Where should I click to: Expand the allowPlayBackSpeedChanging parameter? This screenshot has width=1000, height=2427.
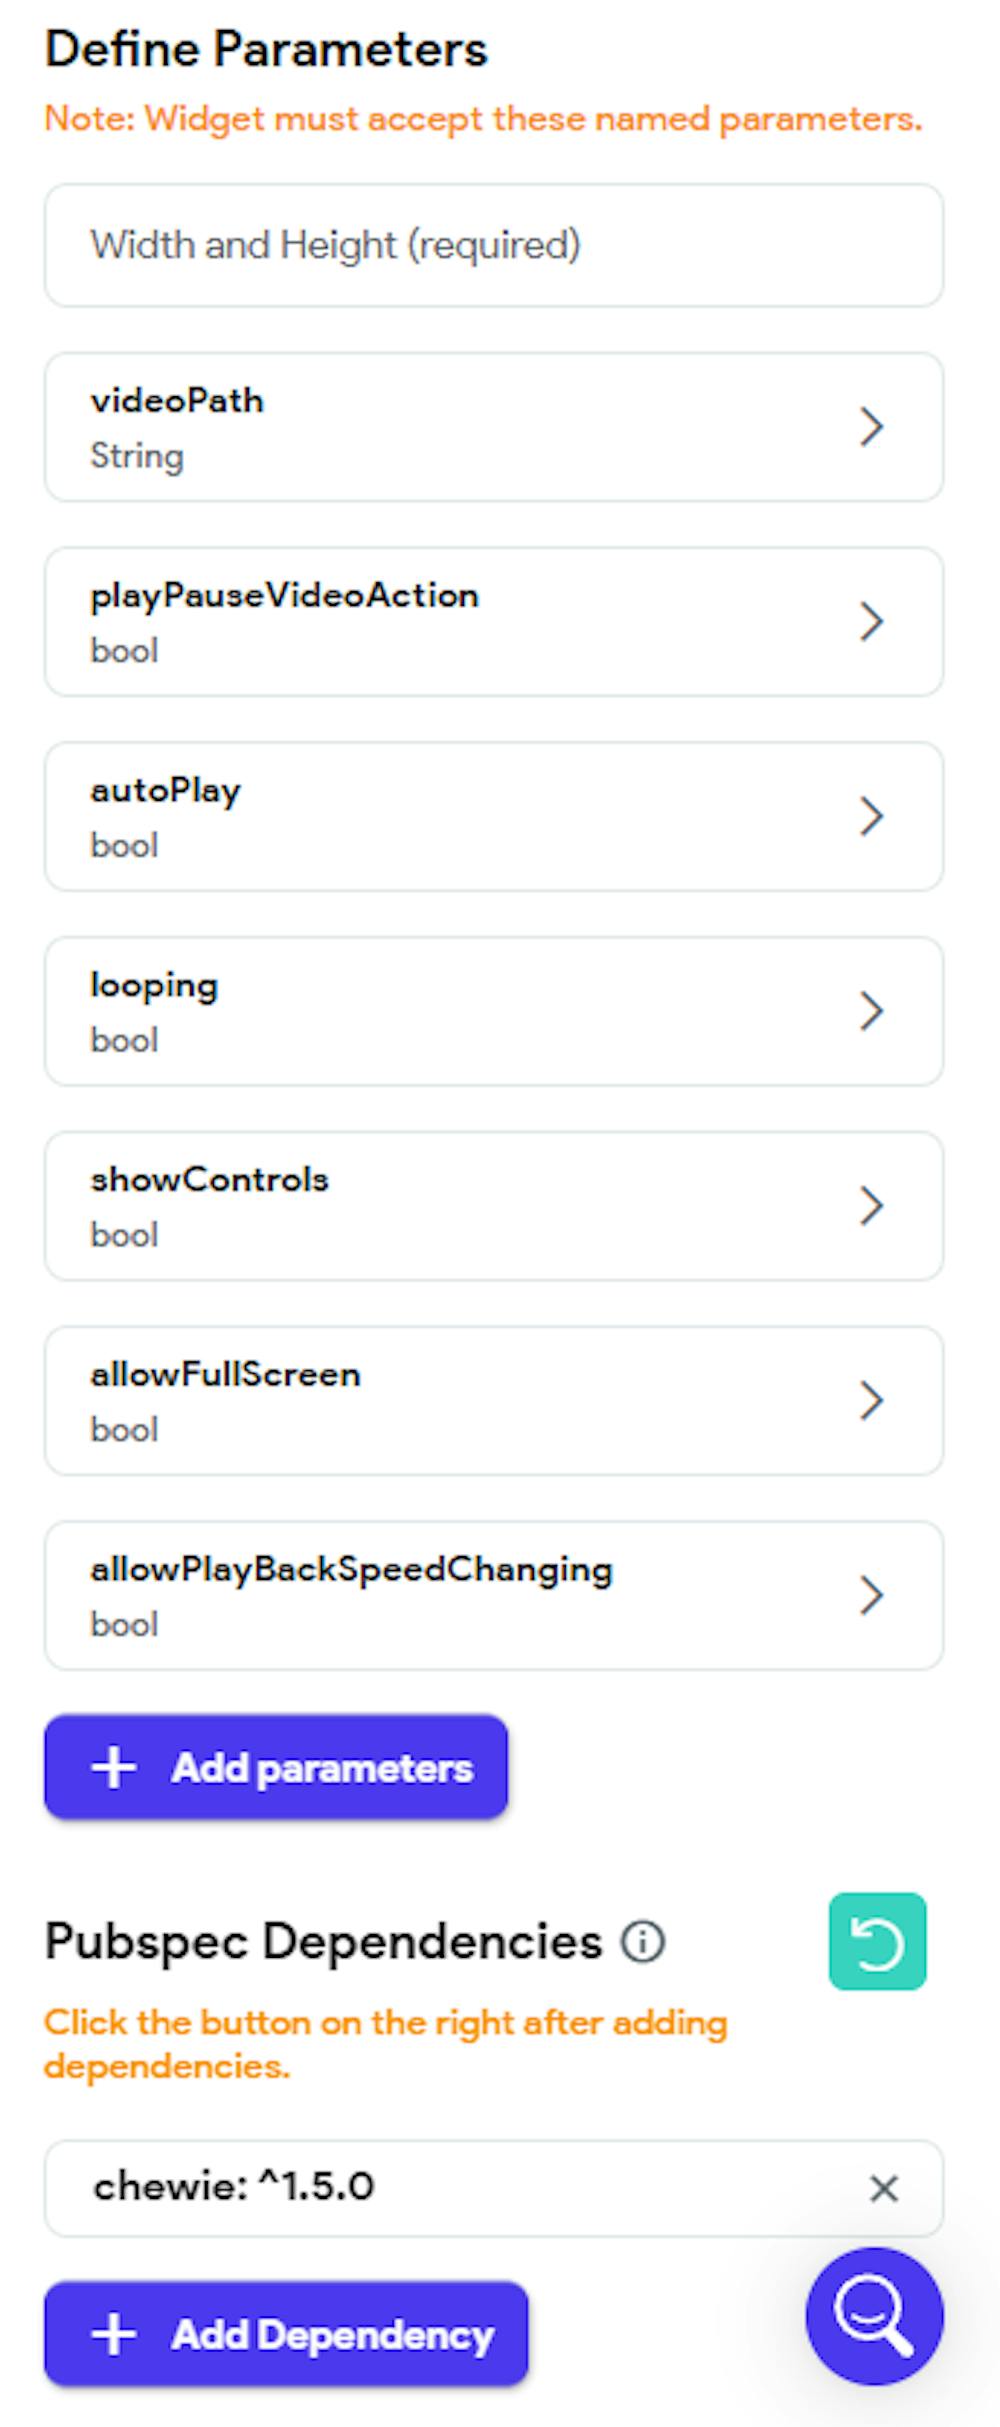click(x=873, y=1595)
